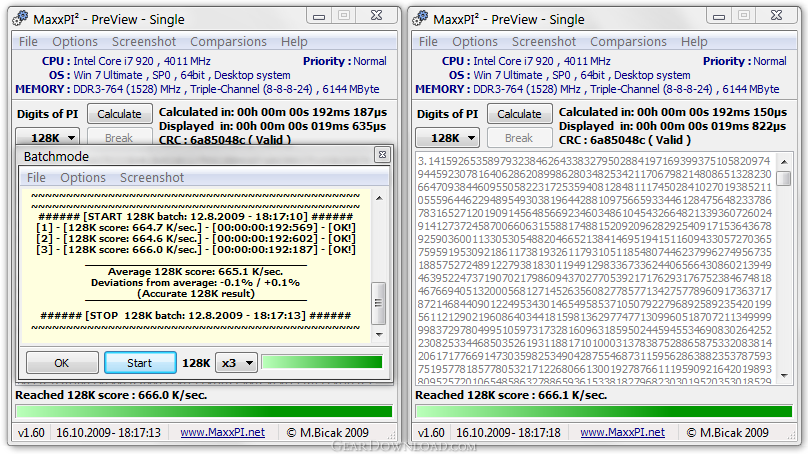The height and width of the screenshot is (454, 808).
Task: Click the gear icon in left MaxxPI title bar
Action: click(21, 19)
